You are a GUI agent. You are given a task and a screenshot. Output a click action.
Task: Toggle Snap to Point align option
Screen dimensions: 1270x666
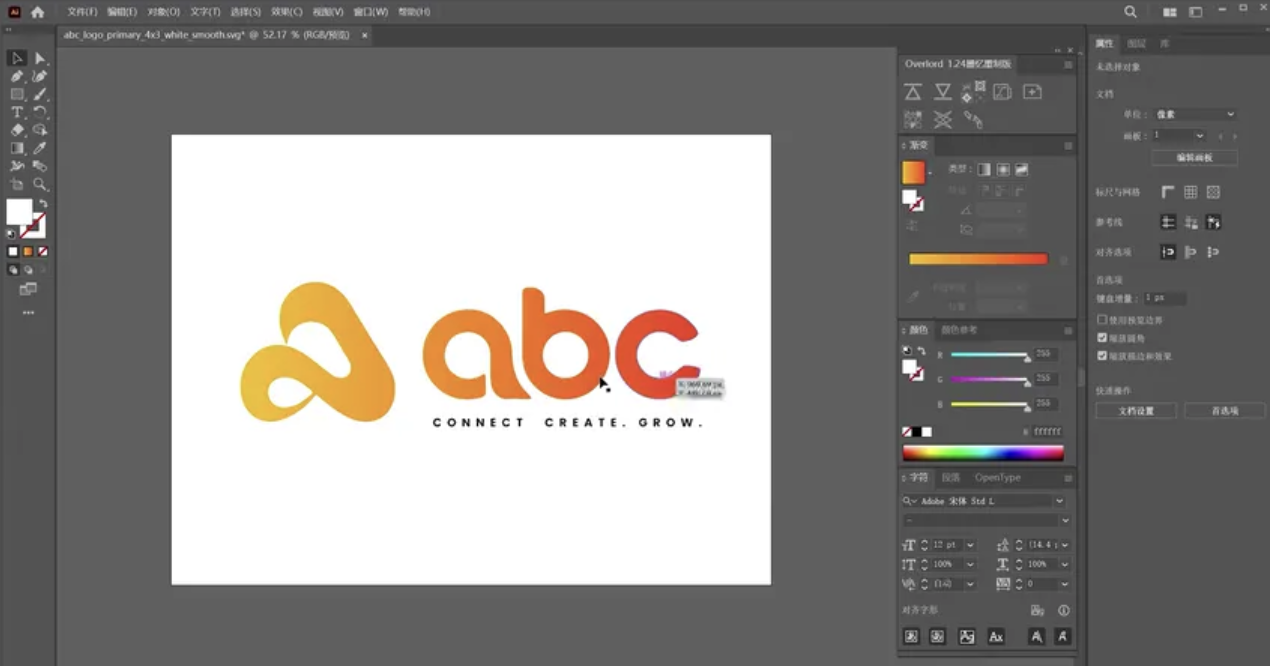(1168, 252)
